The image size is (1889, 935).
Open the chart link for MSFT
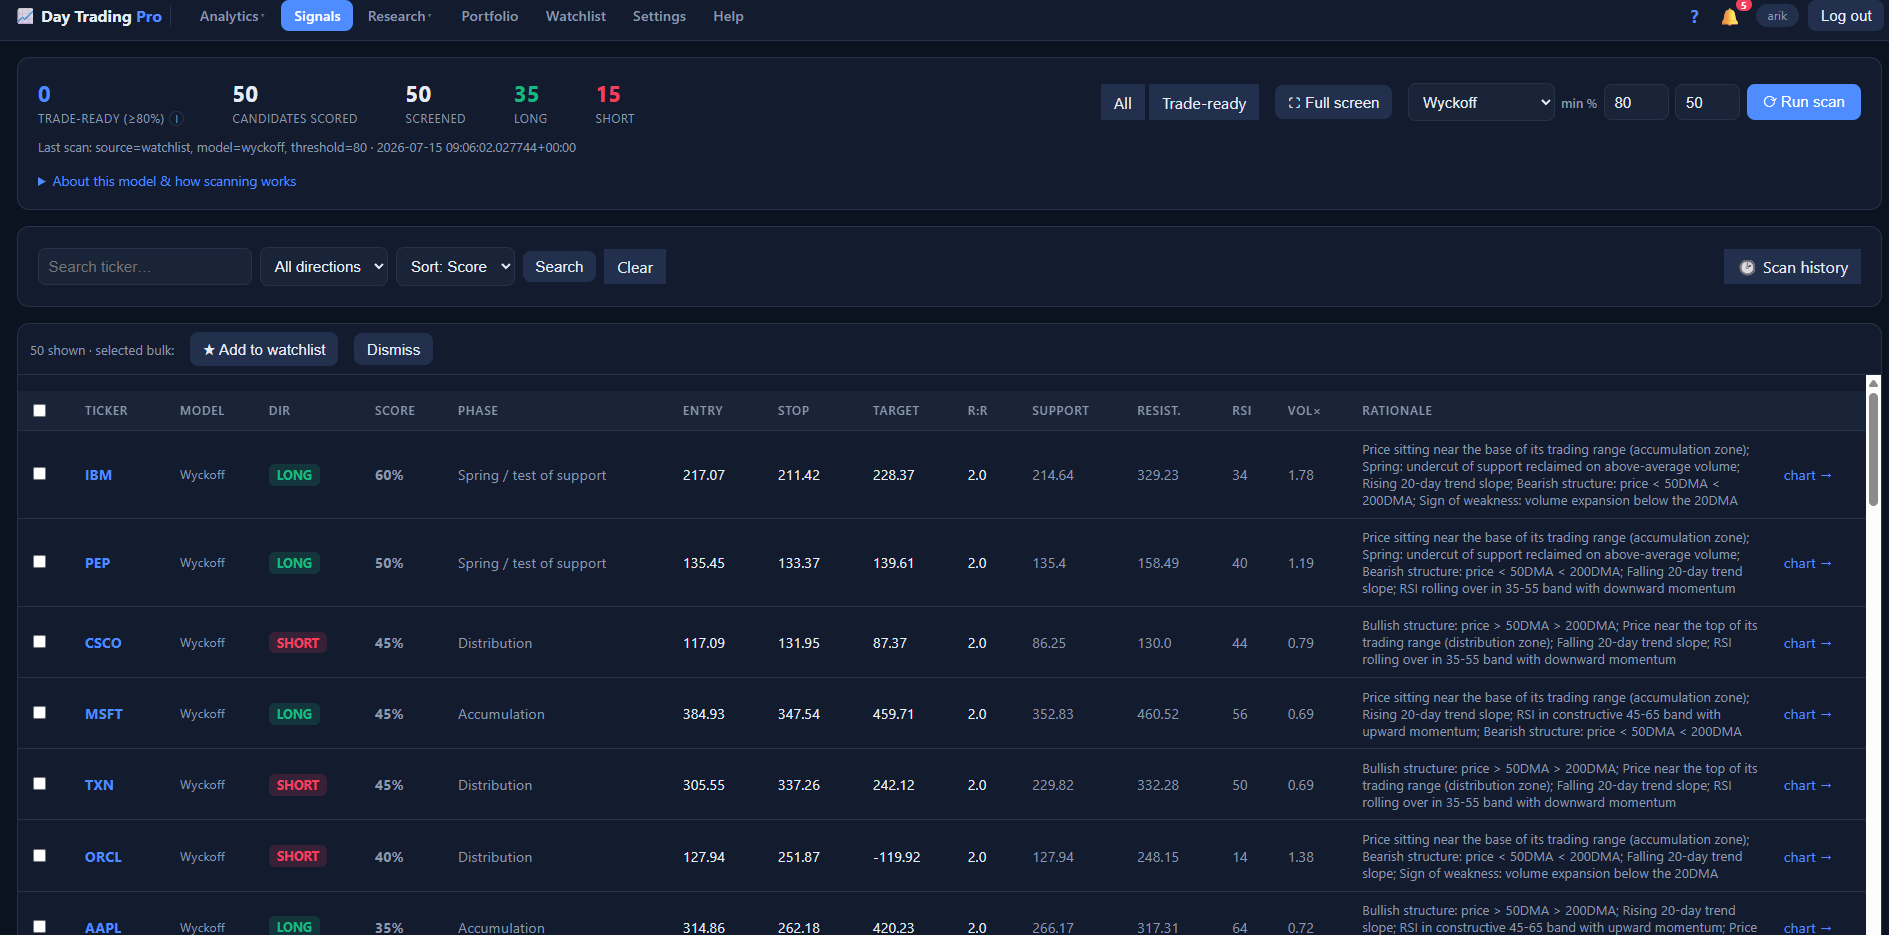coord(1807,714)
